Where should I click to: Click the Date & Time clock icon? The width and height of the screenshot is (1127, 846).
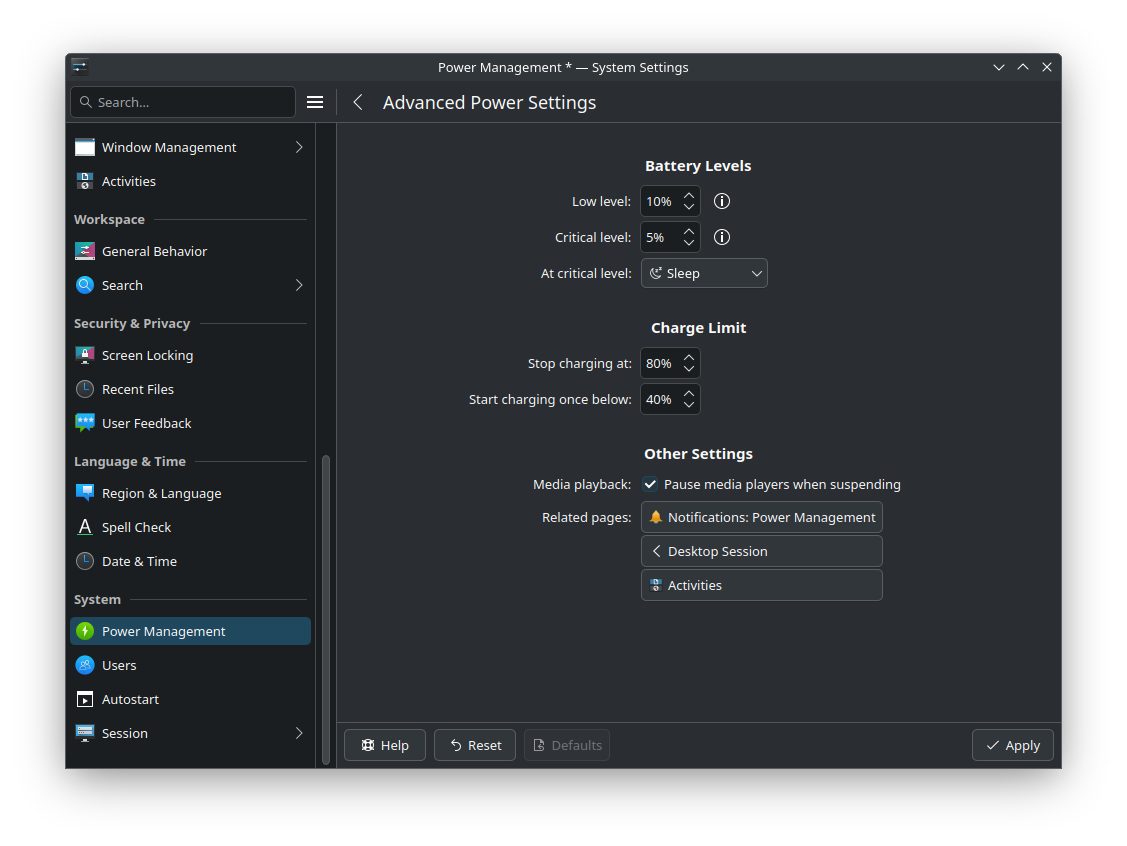click(85, 561)
